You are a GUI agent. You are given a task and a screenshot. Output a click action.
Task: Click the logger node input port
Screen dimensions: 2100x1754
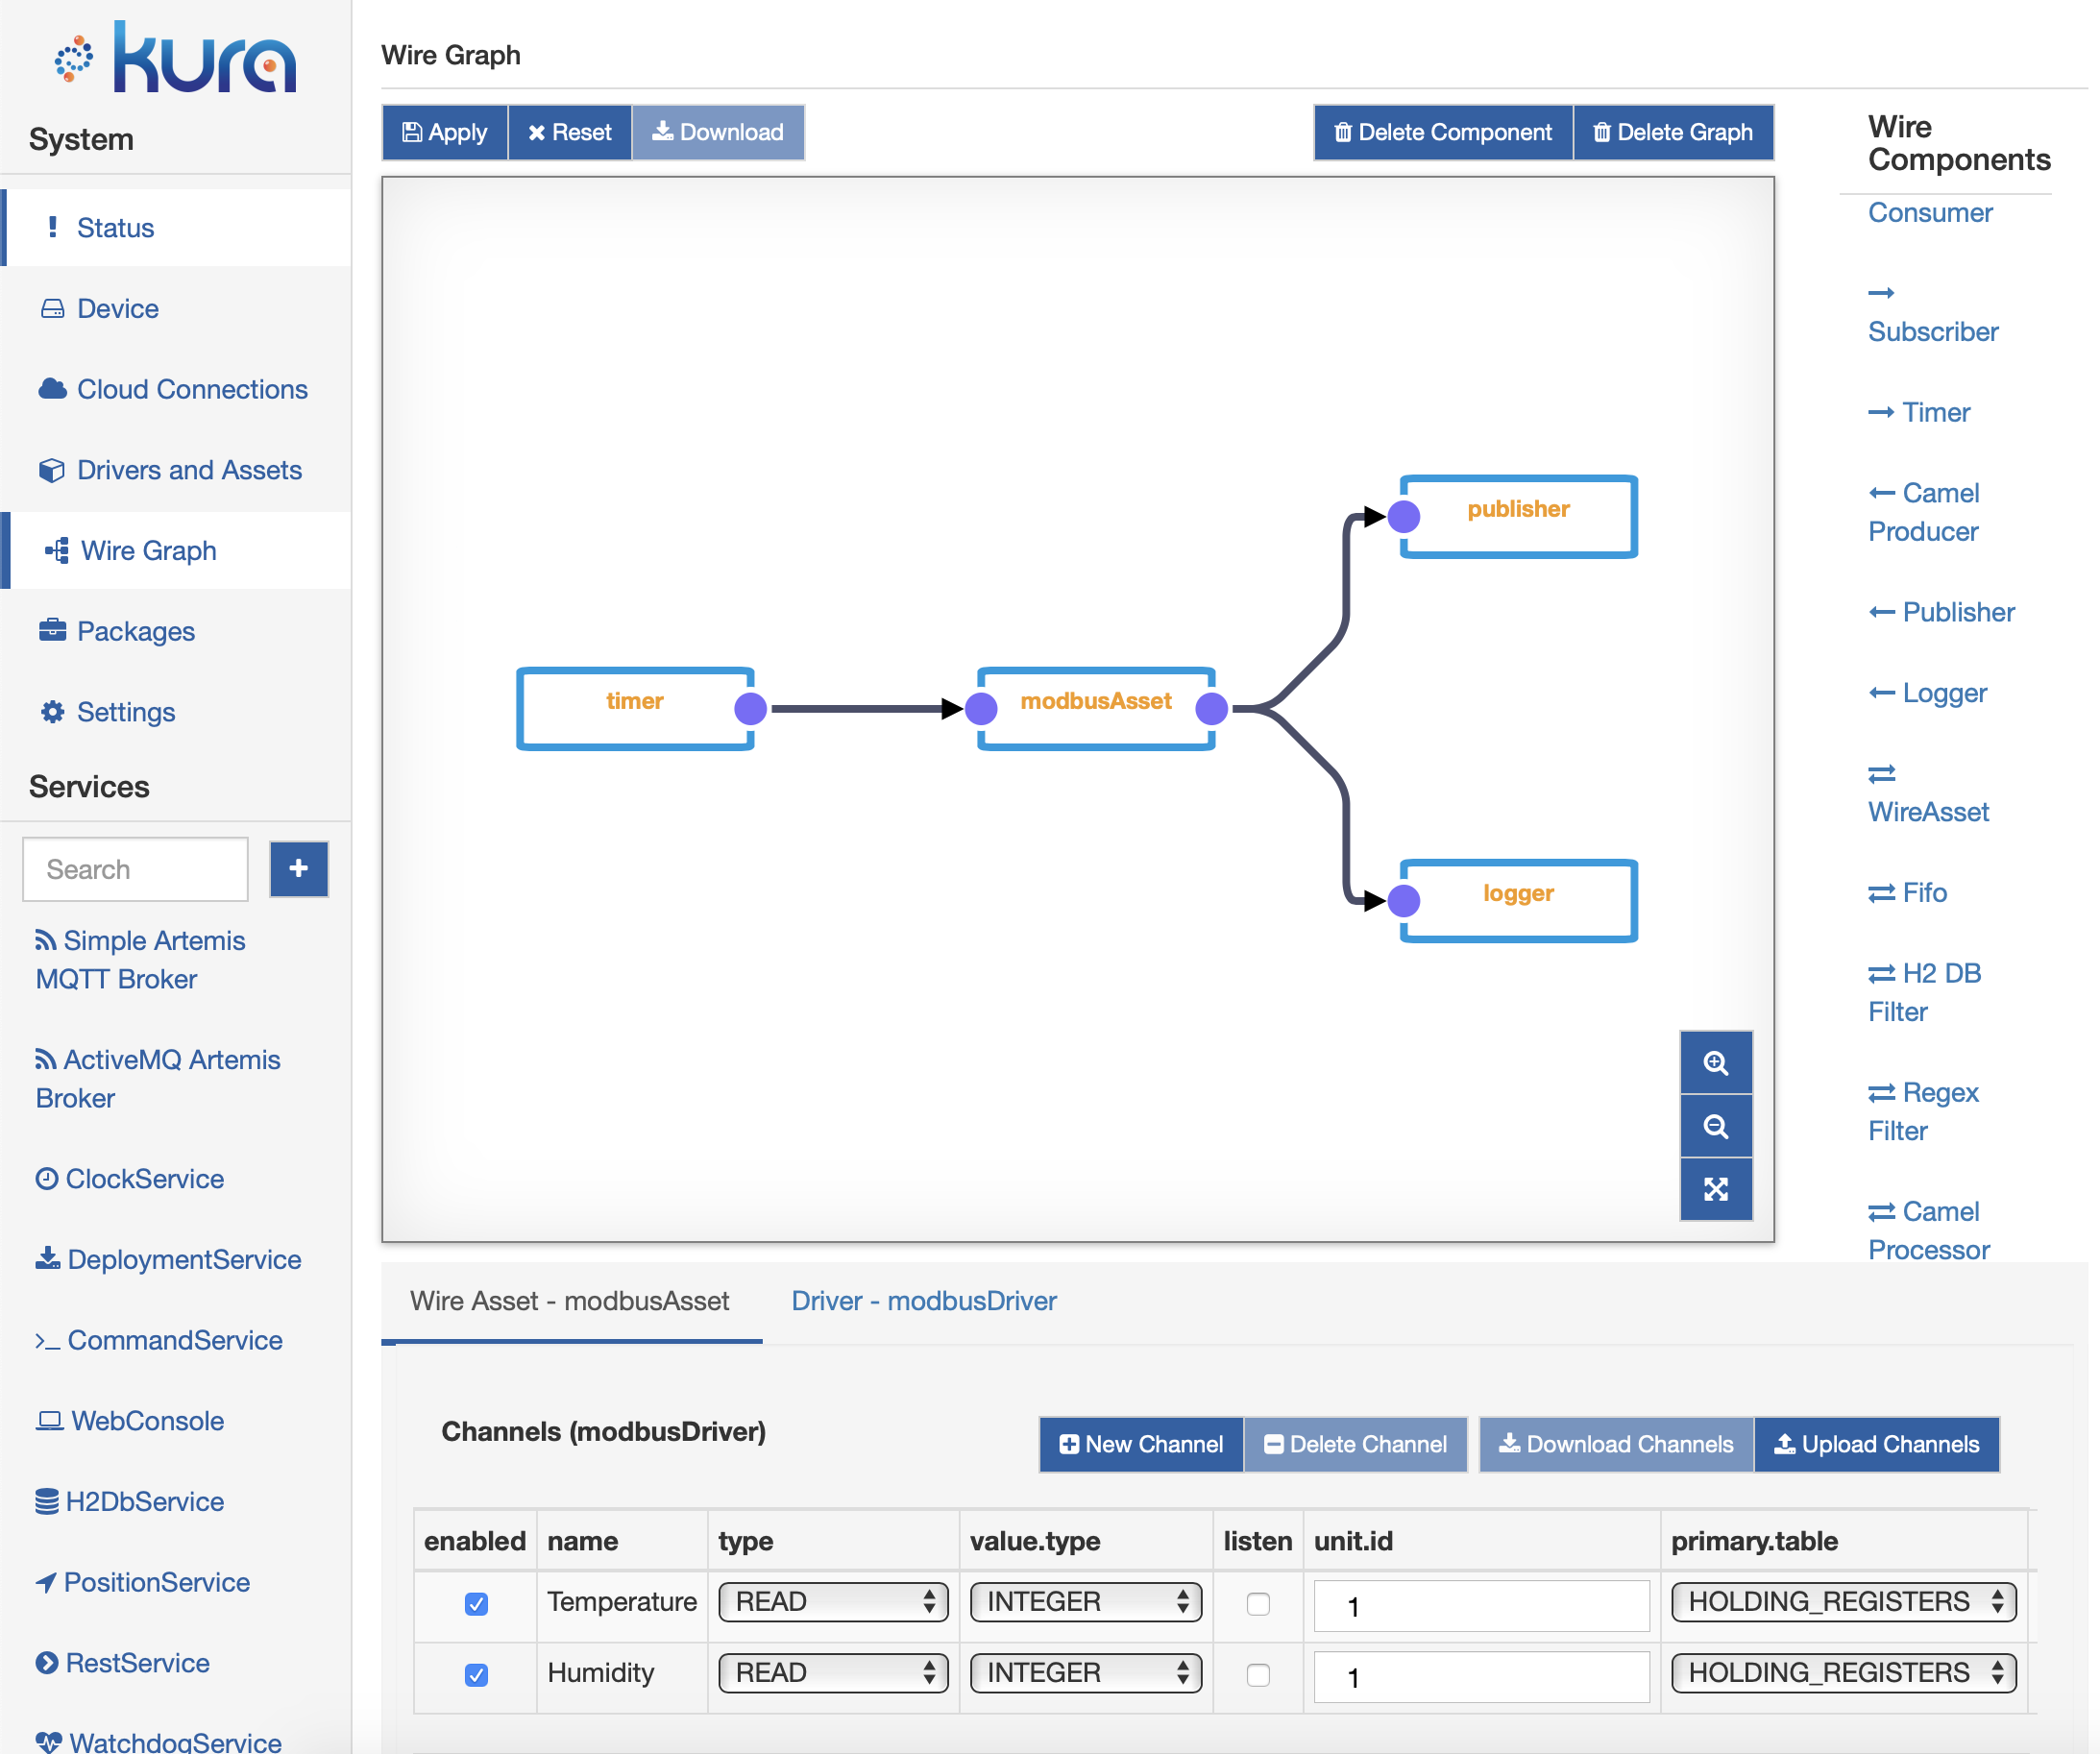(x=1404, y=900)
